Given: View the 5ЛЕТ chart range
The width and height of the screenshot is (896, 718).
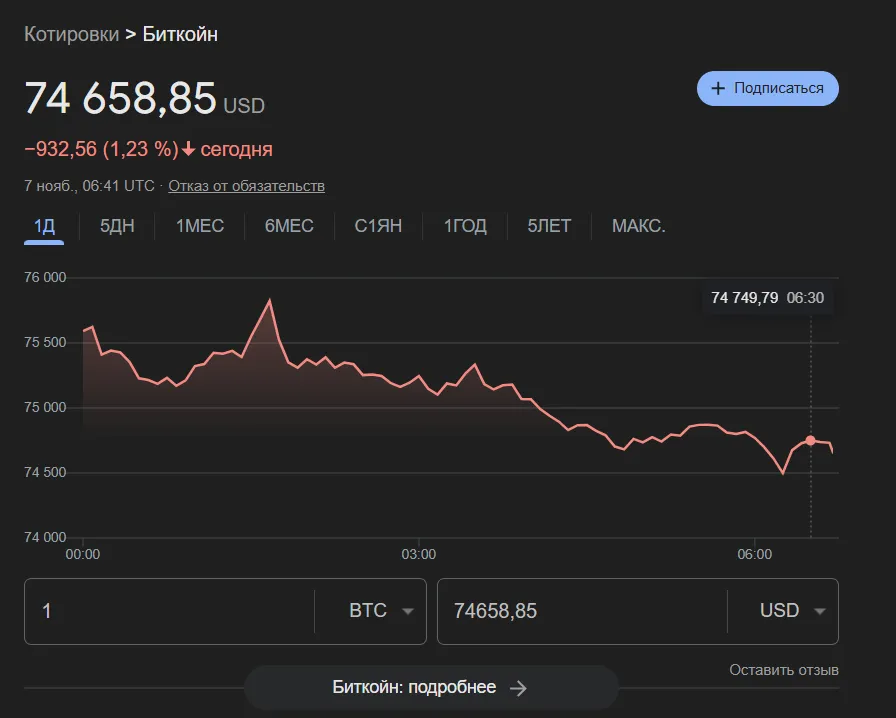Looking at the screenshot, I should pyautogui.click(x=549, y=226).
